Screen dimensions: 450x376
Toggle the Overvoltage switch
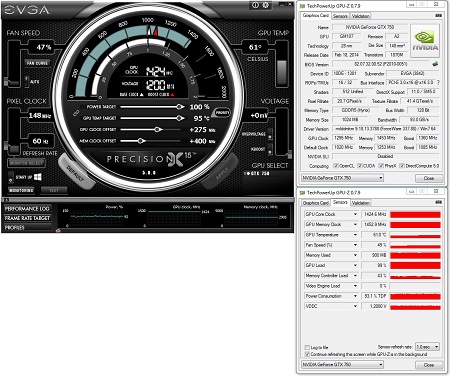click(270, 134)
